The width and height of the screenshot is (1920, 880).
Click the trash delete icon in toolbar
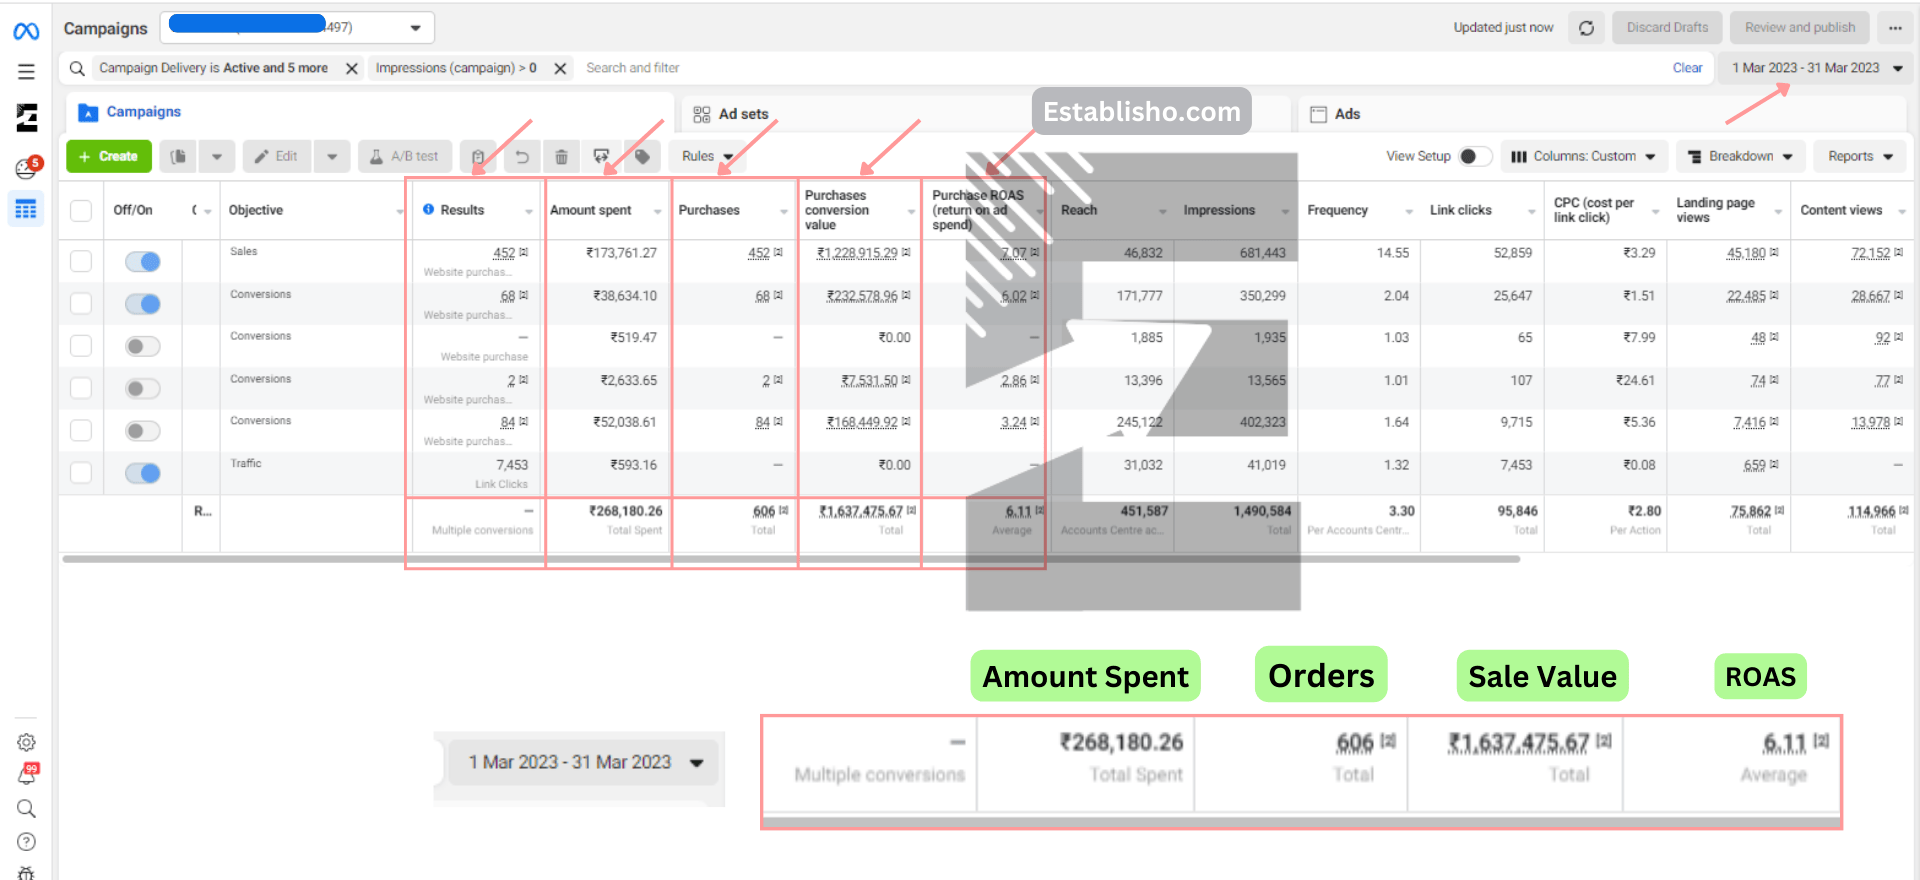561,157
